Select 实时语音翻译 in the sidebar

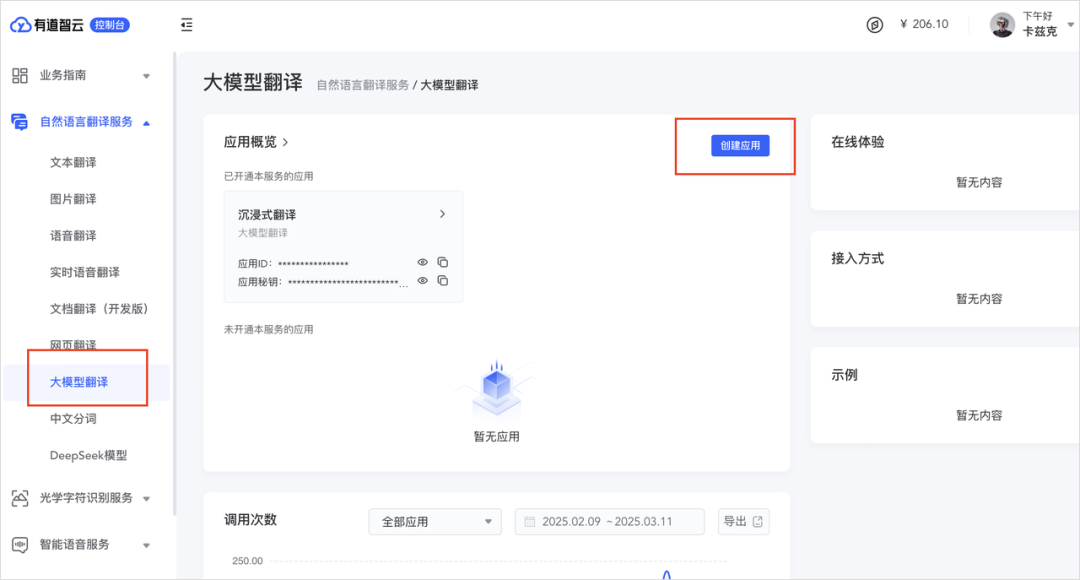click(85, 272)
